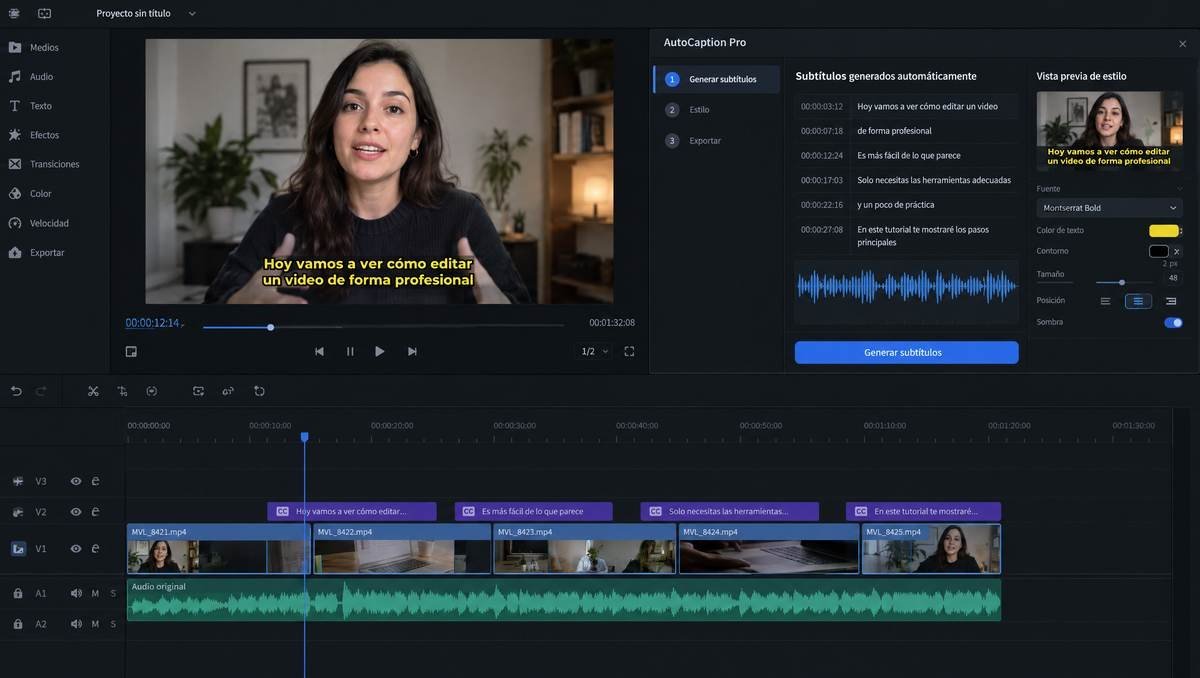This screenshot has height=678, width=1200.
Task: Pause the video preview
Action: pyautogui.click(x=350, y=351)
